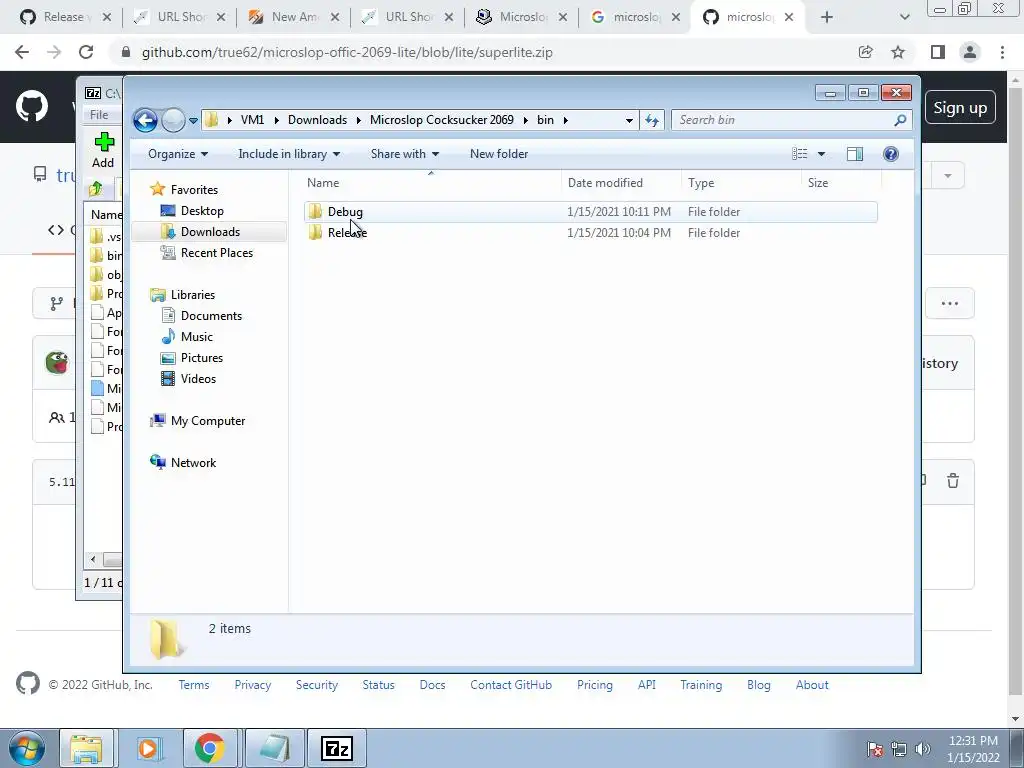Bookmark this page with star icon
Image resolution: width=1024 pixels, height=768 pixels.
pyautogui.click(x=898, y=52)
